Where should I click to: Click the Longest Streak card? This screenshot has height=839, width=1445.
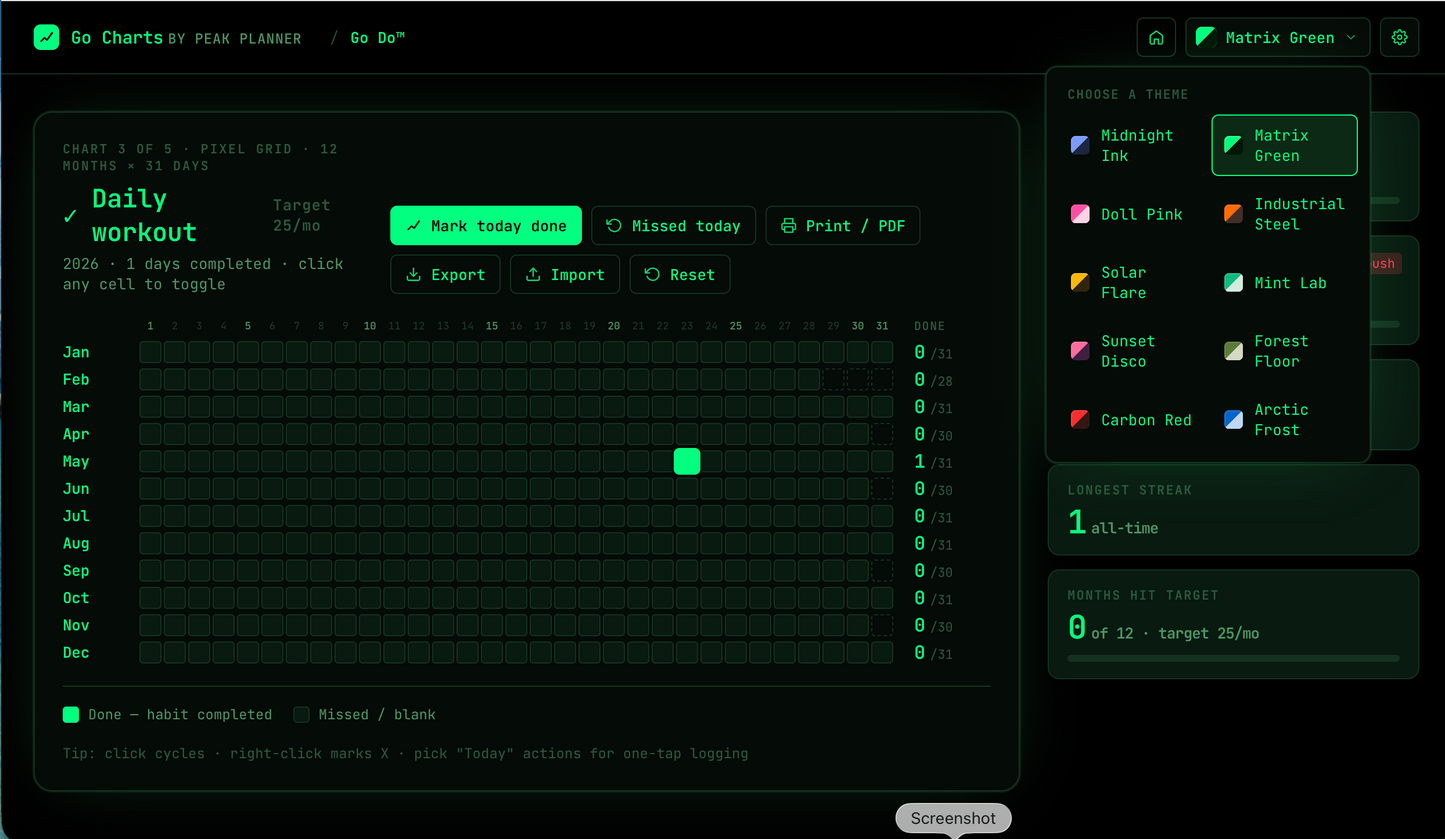point(1233,509)
